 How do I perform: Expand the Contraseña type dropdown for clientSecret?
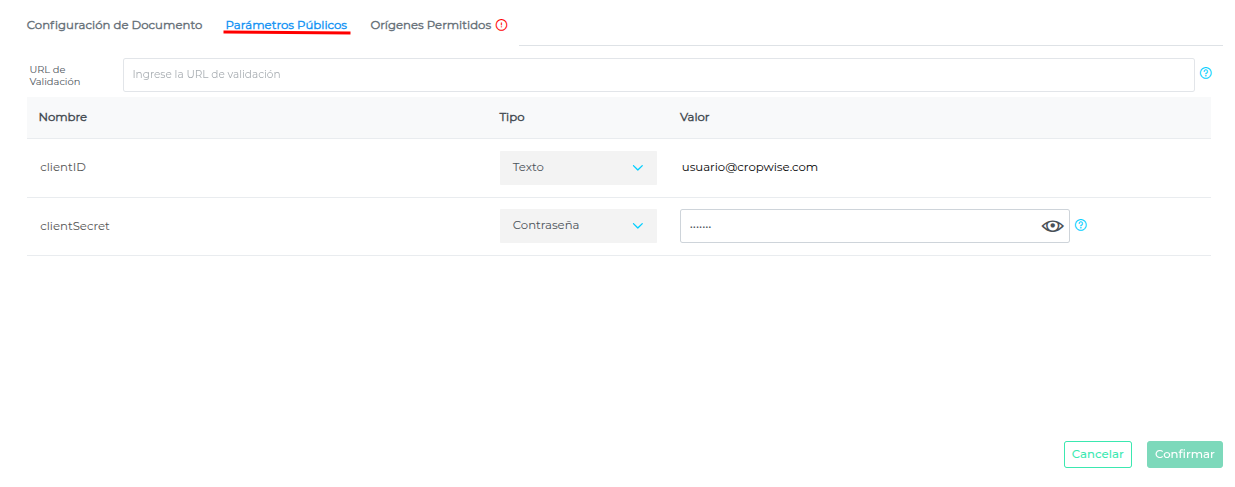(x=577, y=226)
